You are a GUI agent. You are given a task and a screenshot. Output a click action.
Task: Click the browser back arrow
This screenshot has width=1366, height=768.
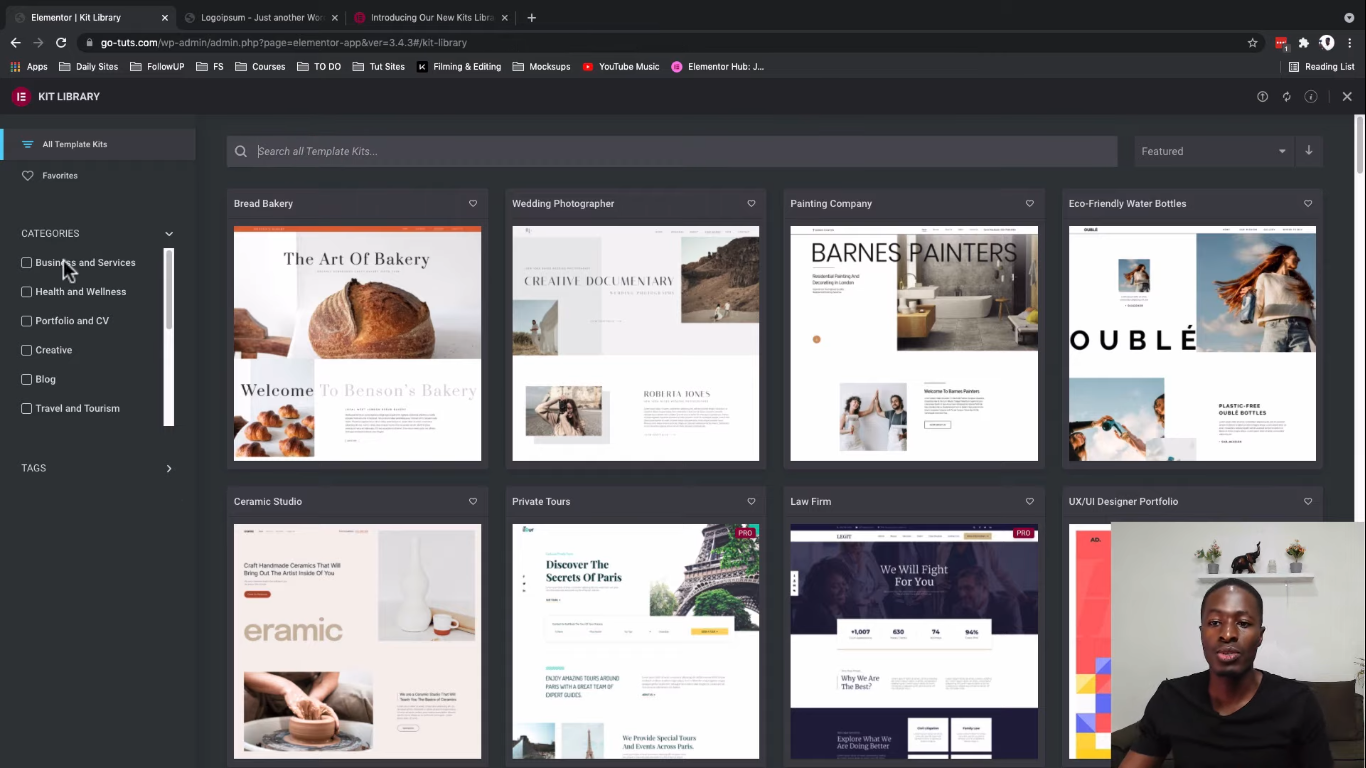(x=15, y=43)
